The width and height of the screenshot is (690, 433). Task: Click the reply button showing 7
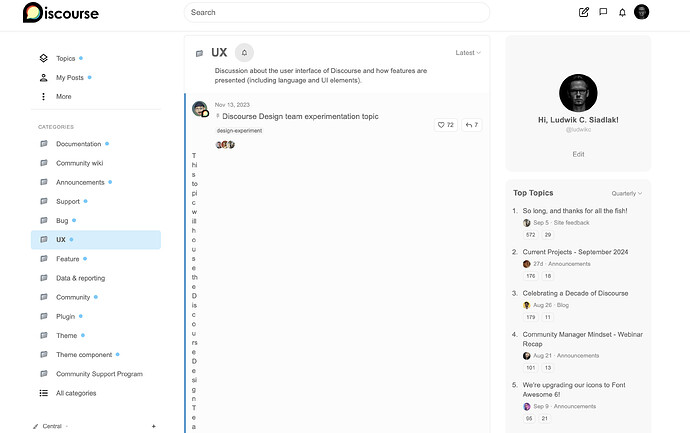click(x=471, y=125)
